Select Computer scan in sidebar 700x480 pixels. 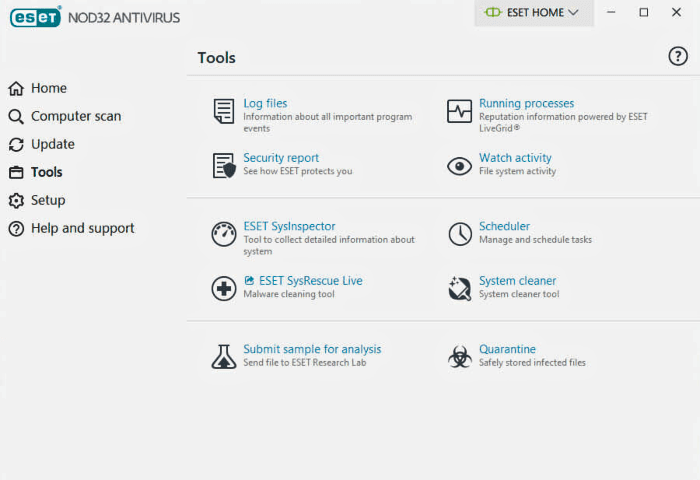coord(65,117)
